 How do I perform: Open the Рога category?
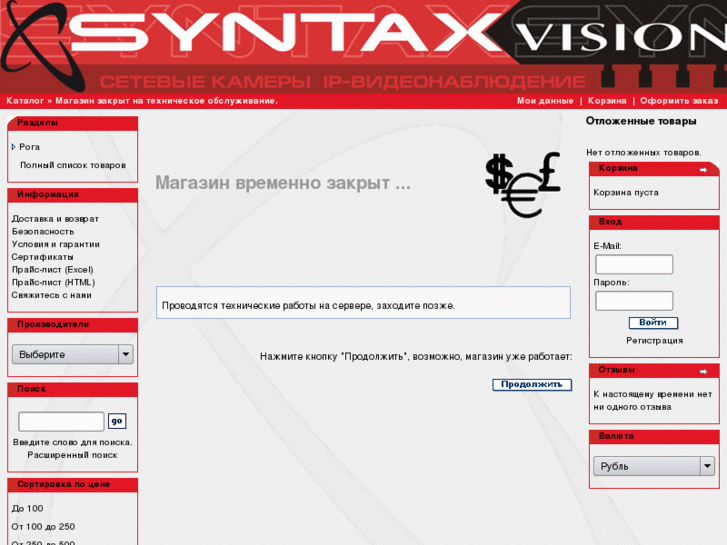click(x=29, y=147)
